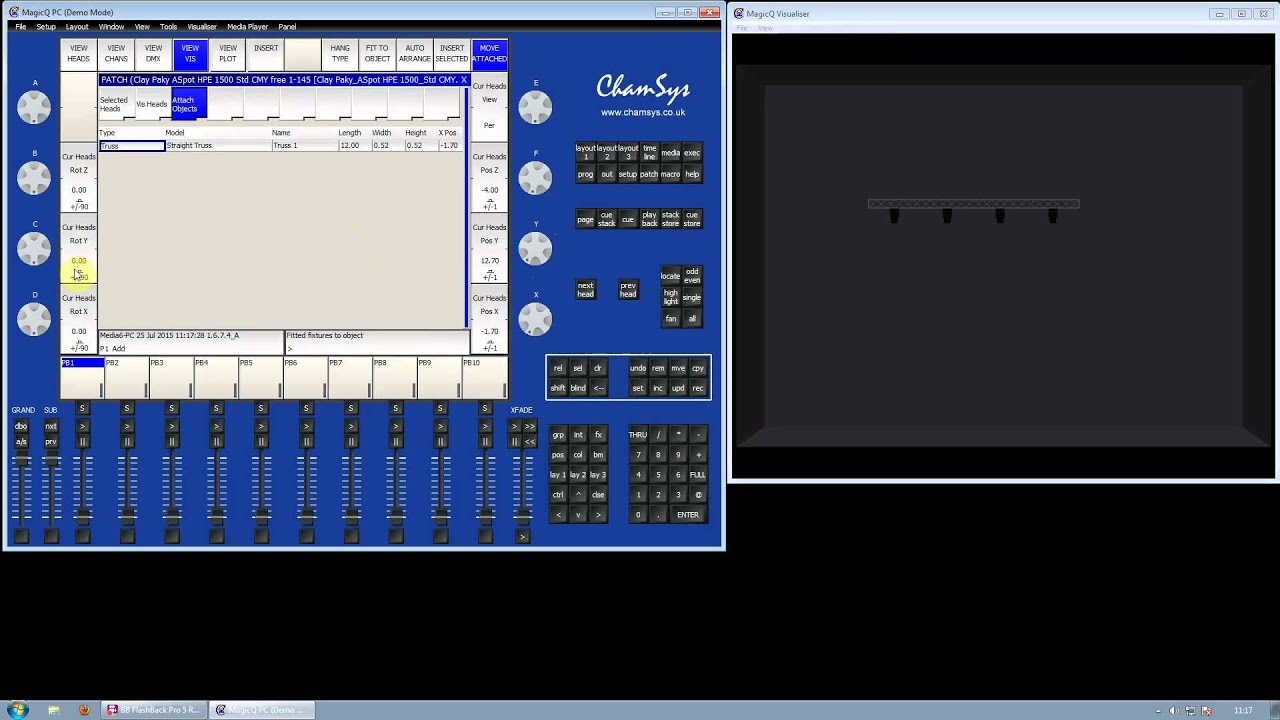Click encoder wheel Y

[535, 249]
